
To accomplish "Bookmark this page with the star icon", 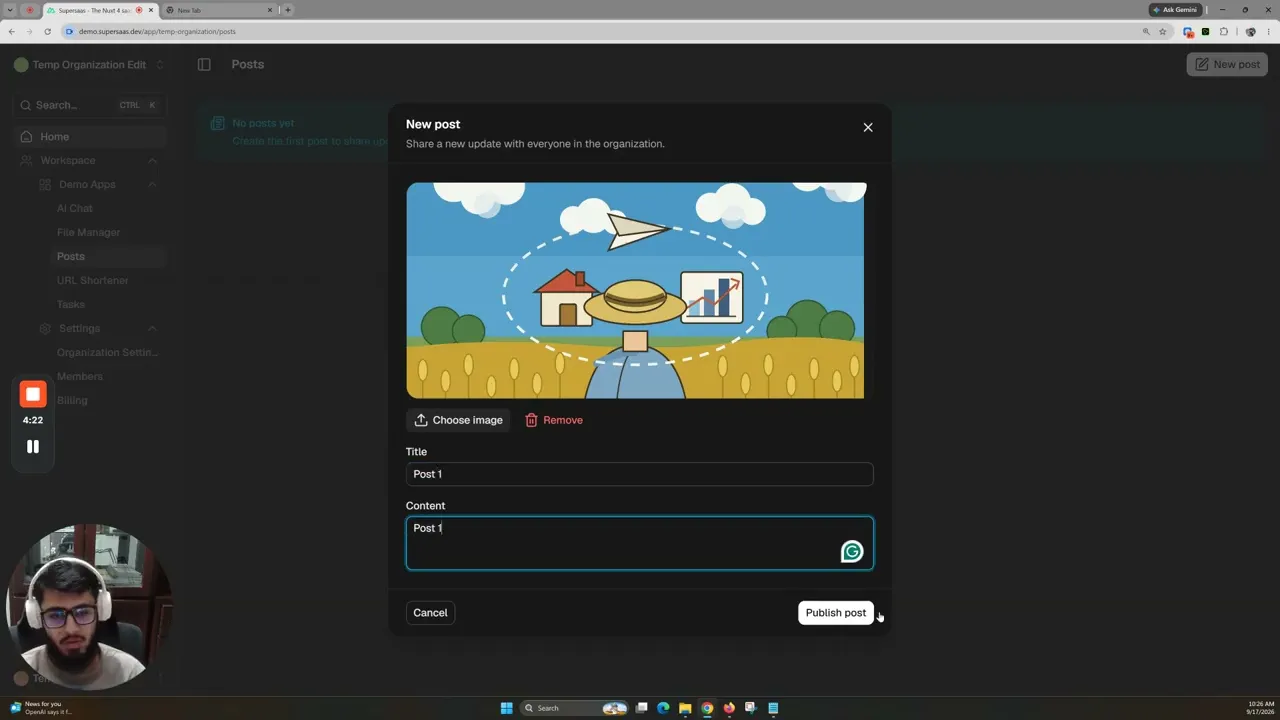I will click(1163, 31).
